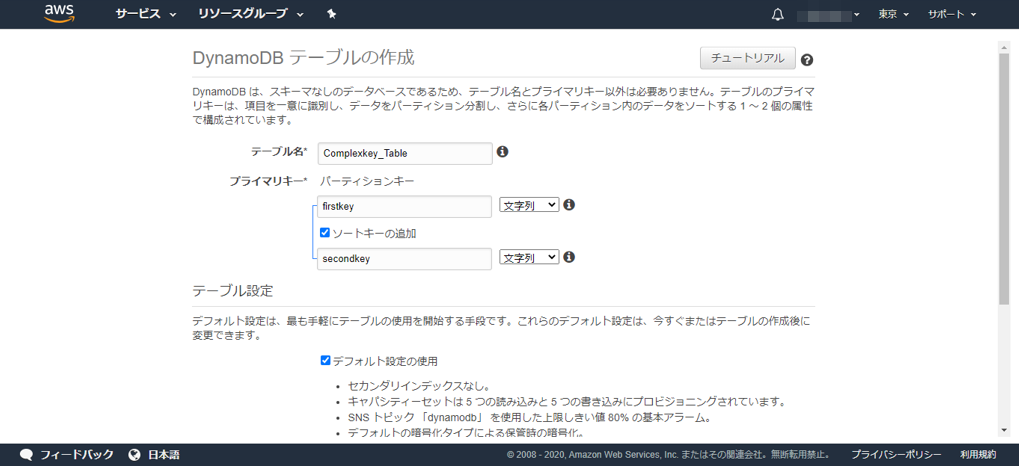Image resolution: width=1019 pixels, height=466 pixels.
Task: Click the help question mark icon
Action: [807, 60]
